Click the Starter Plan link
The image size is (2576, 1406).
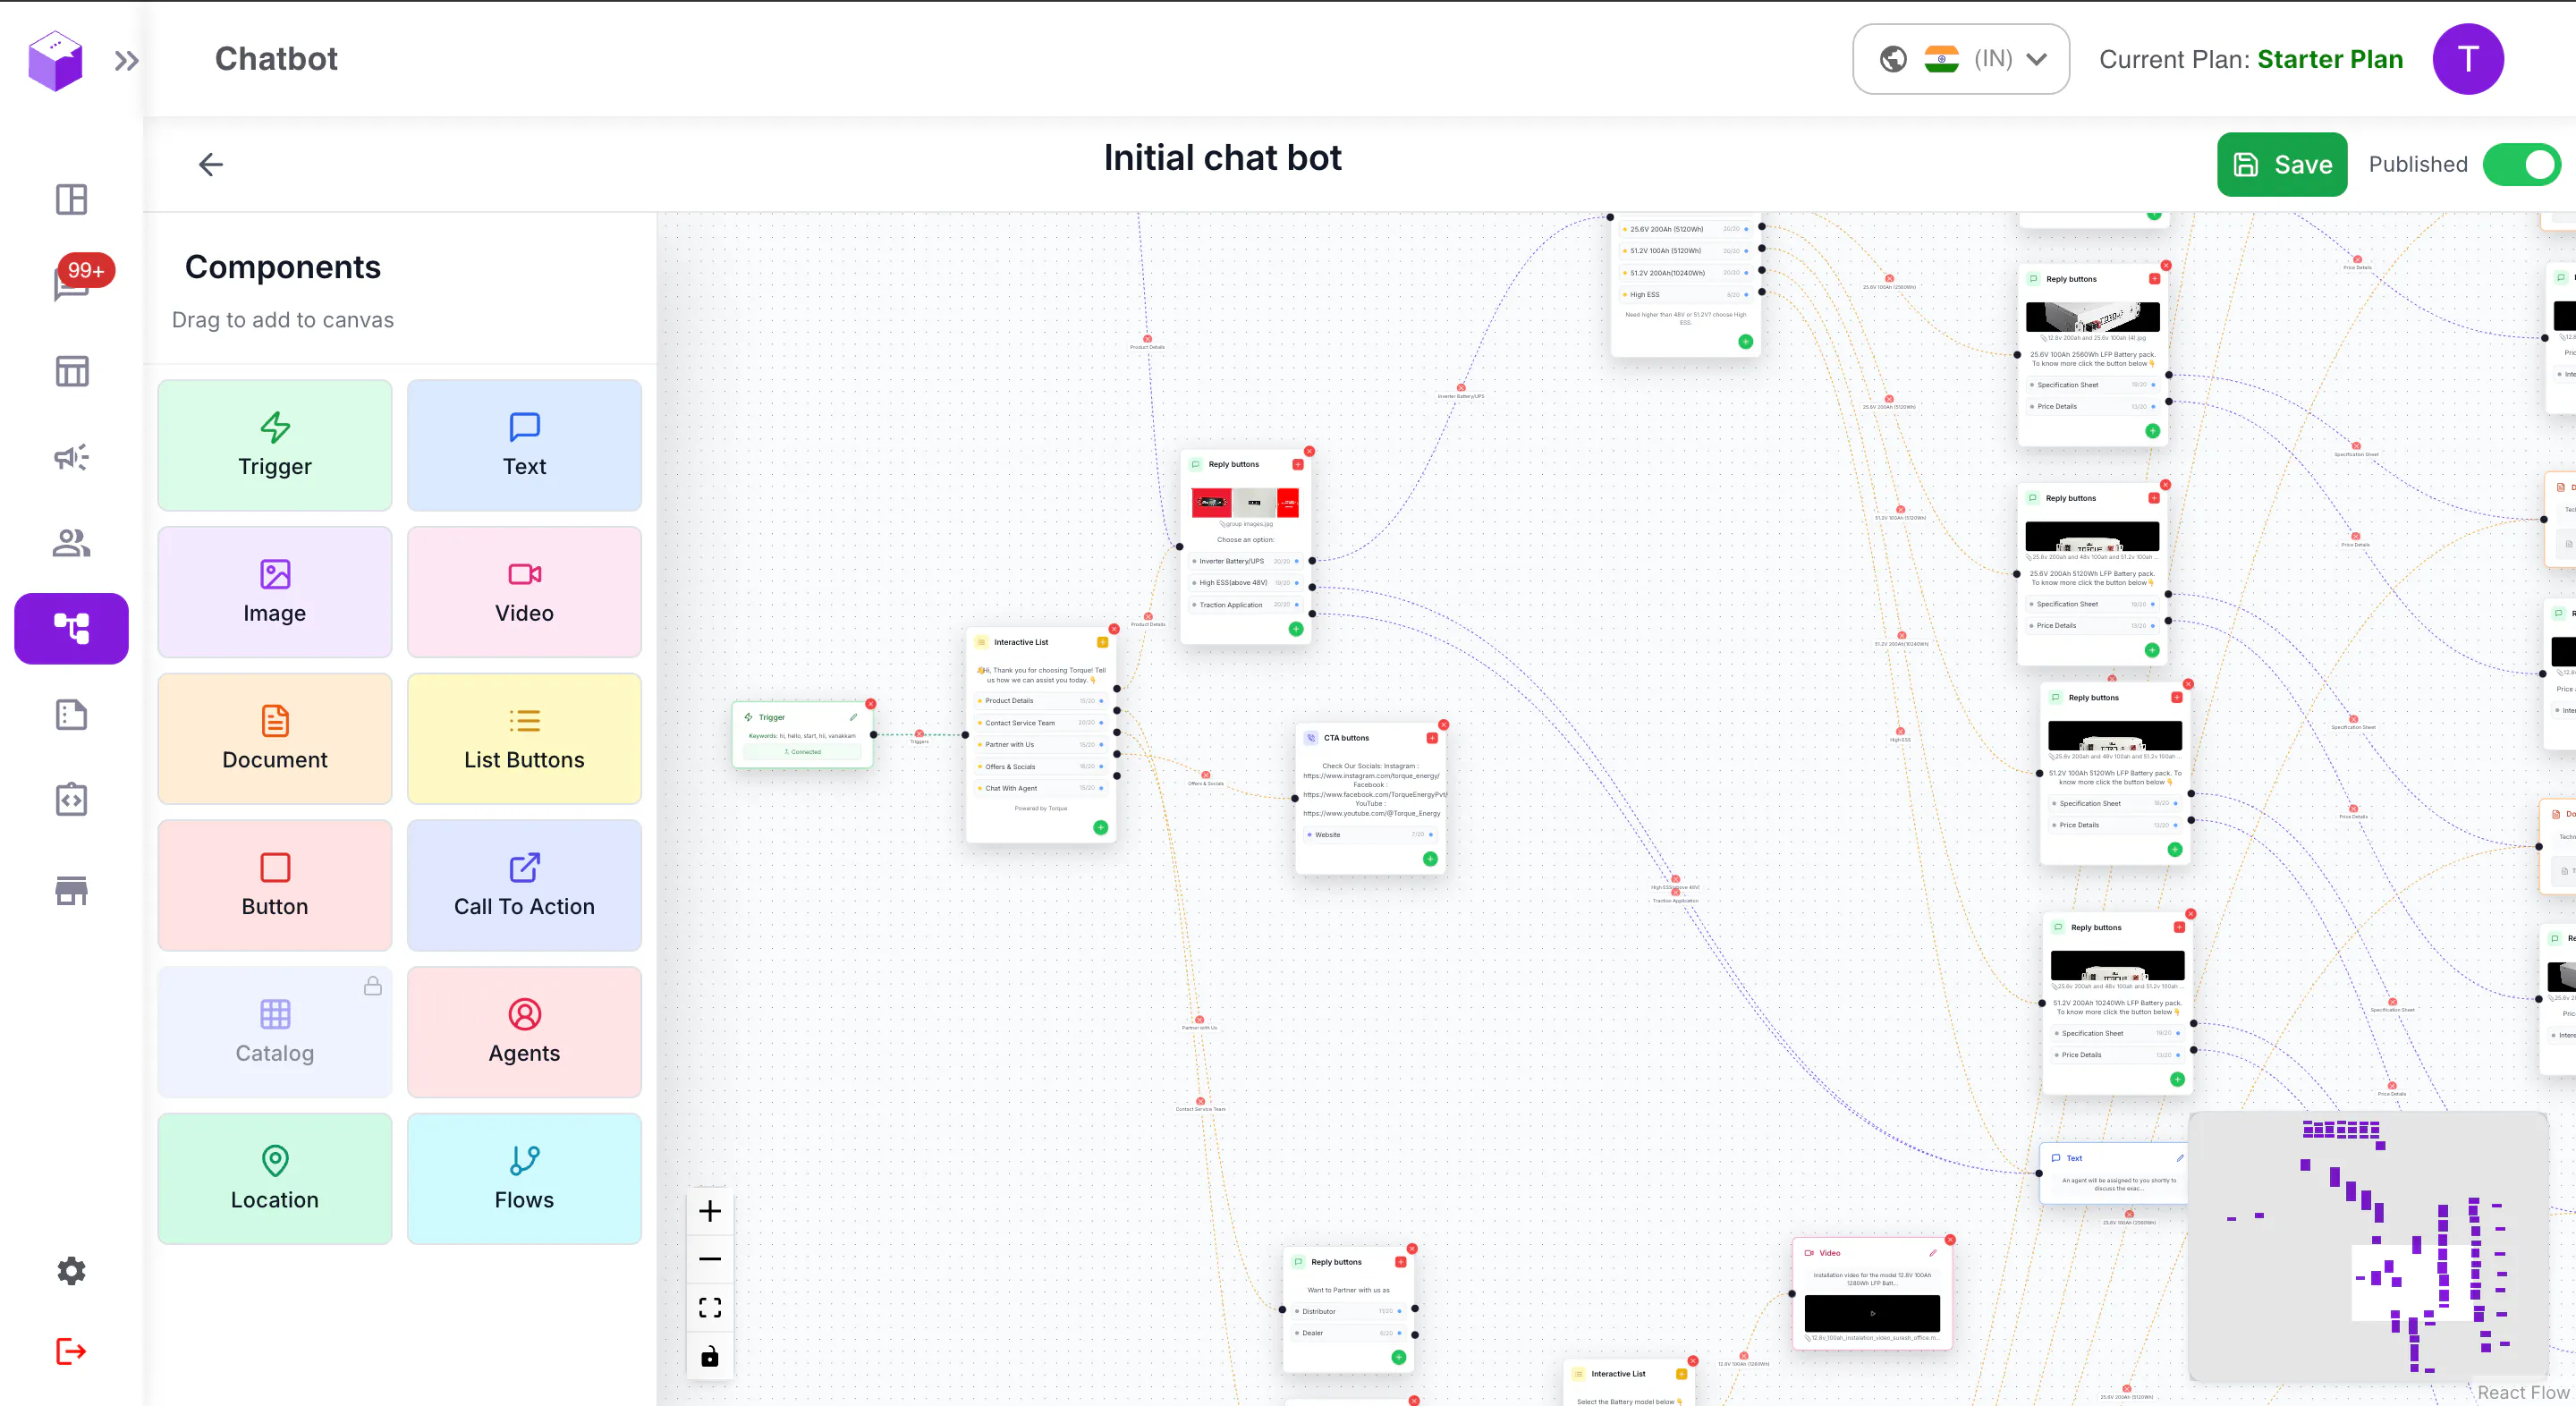click(x=2330, y=59)
